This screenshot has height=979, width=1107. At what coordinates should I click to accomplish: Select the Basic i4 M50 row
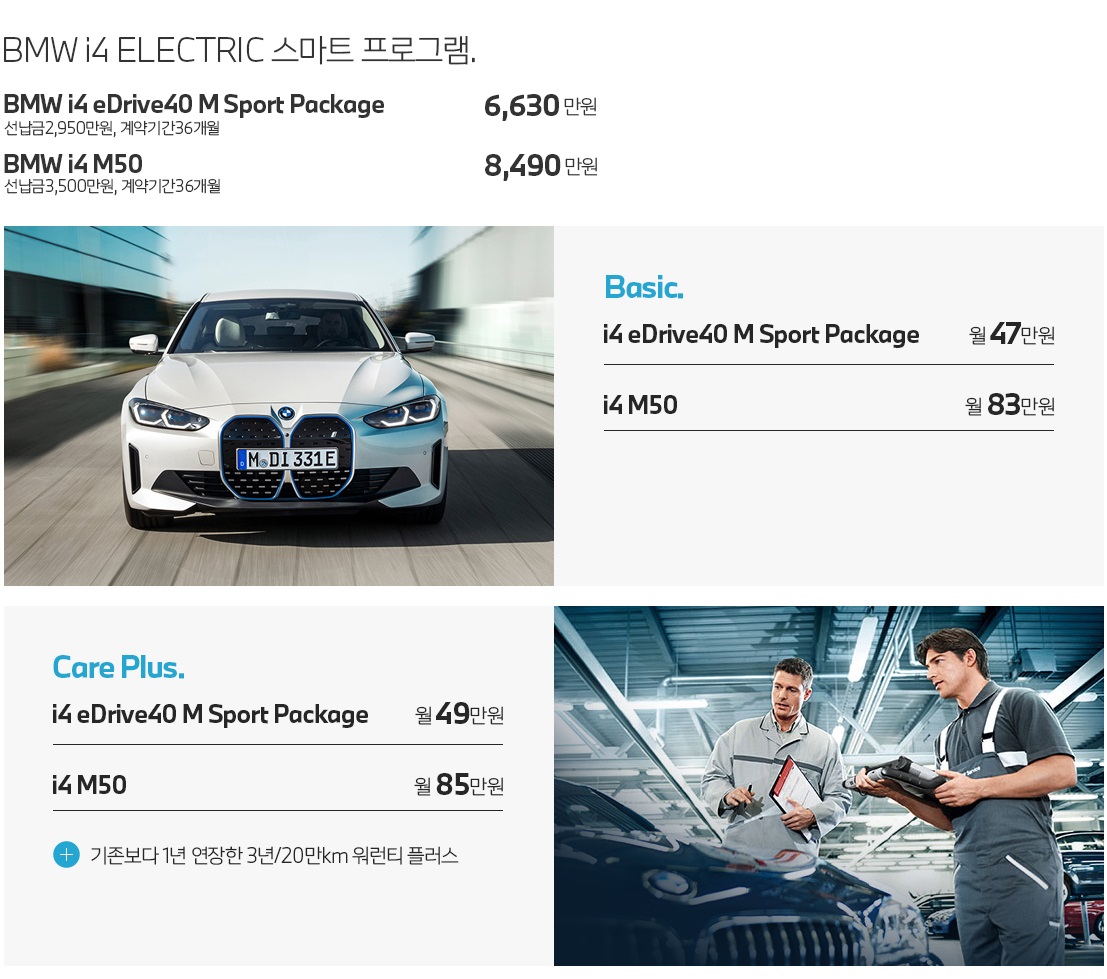829,405
